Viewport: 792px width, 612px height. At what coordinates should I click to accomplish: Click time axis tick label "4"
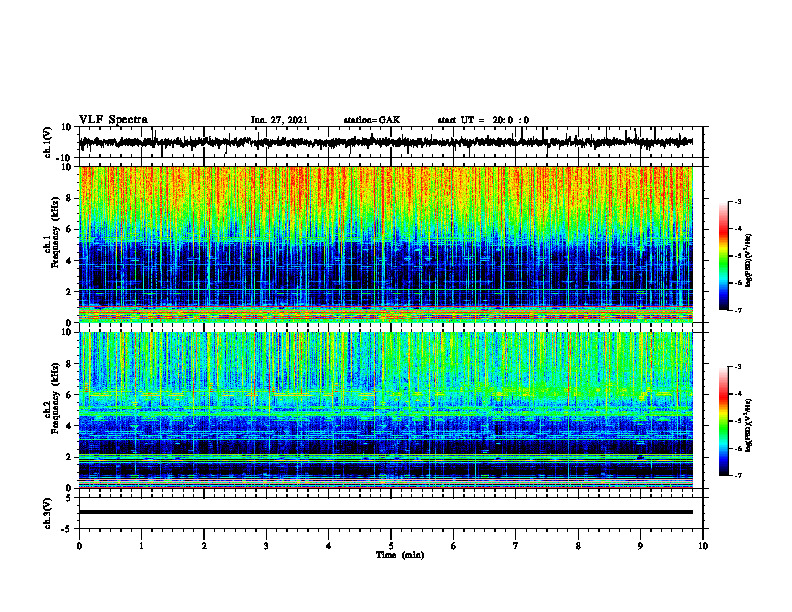329,546
